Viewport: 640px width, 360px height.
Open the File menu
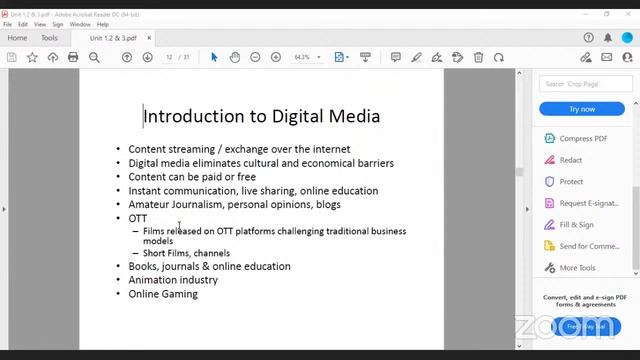[x=7, y=24]
